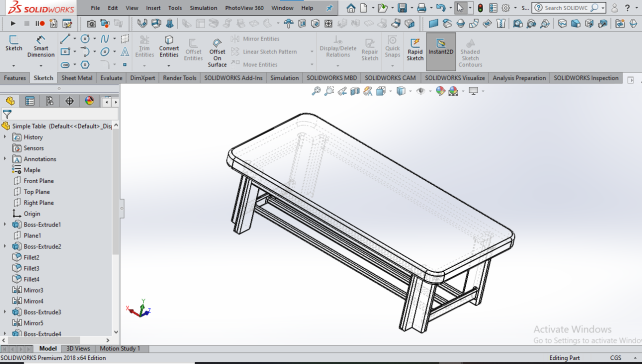Select the Line sketch tool
Image resolution: width=642 pixels, height=364 pixels.
click(x=65, y=39)
